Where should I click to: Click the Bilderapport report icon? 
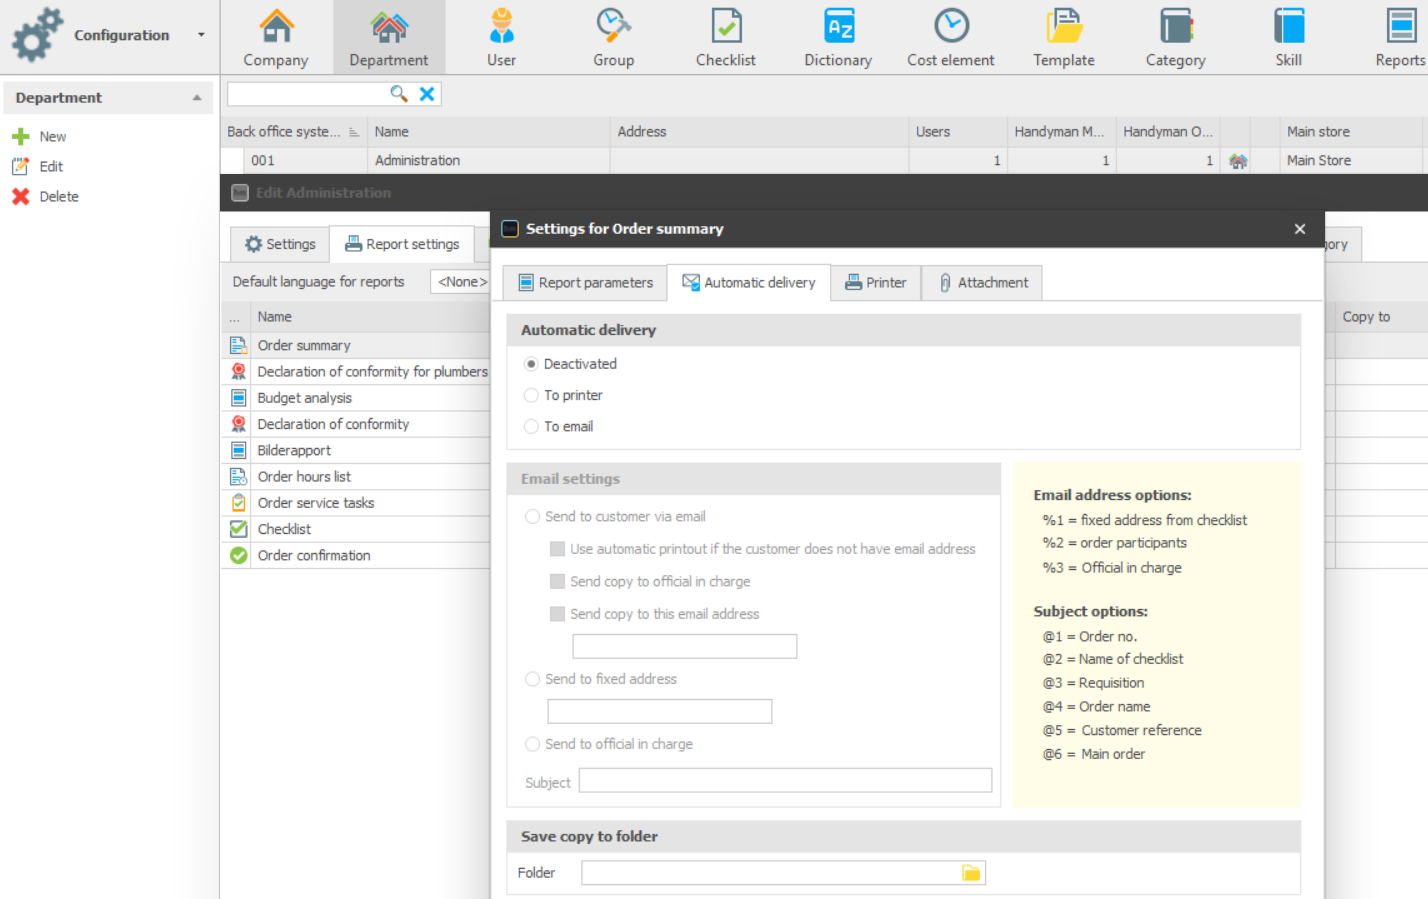tap(238, 450)
